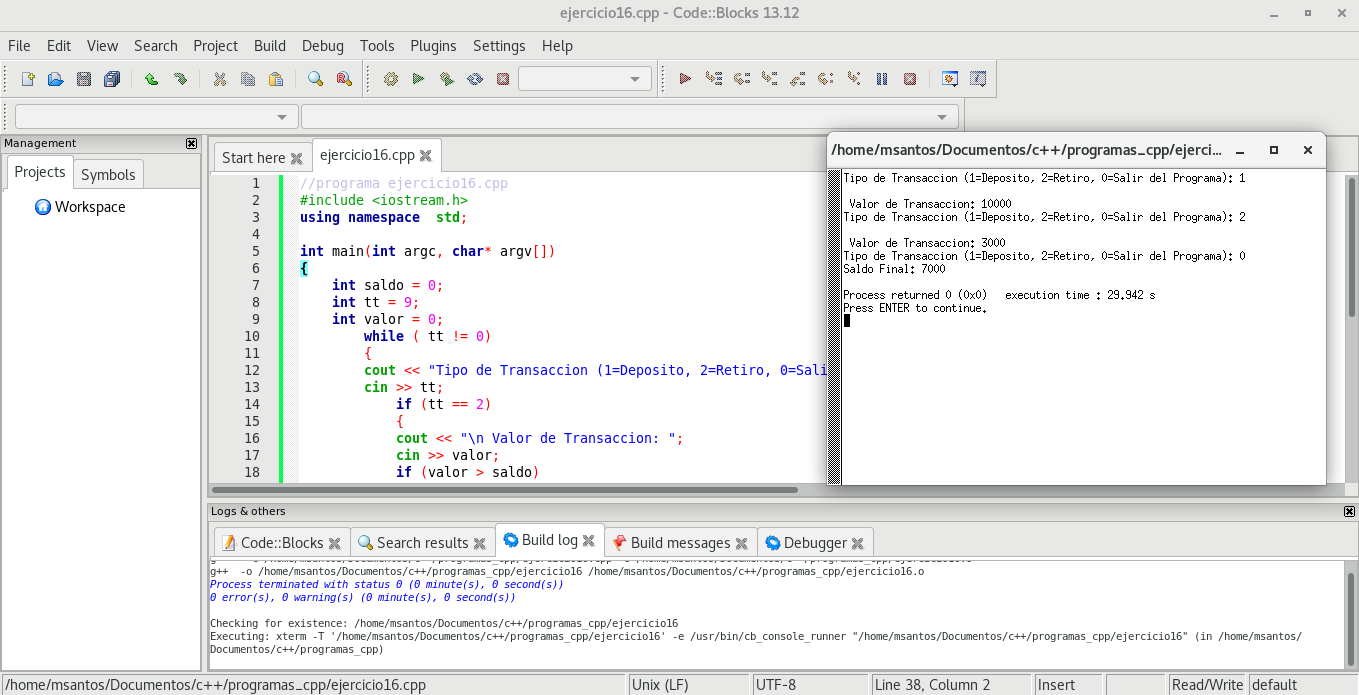Screen dimensions: 1359x695
Task: Click the Cut scissors icon
Action: [x=219, y=79]
